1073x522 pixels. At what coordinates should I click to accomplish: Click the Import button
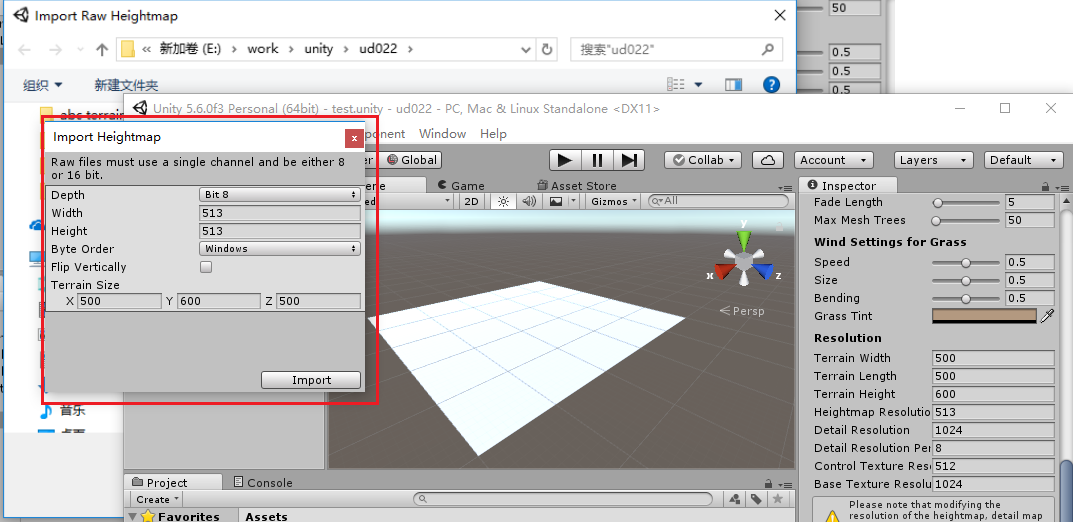pos(311,380)
